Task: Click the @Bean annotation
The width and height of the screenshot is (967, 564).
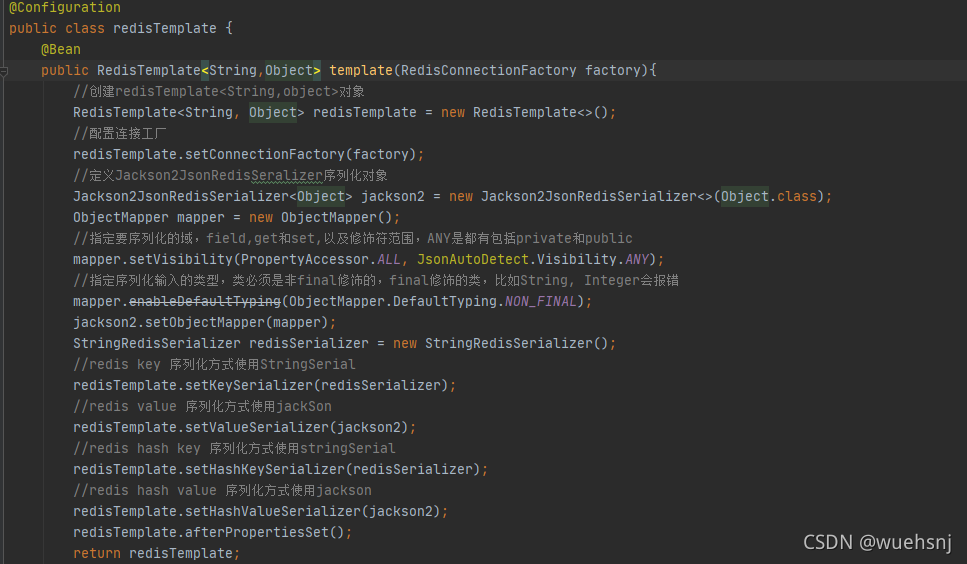Action: point(60,49)
